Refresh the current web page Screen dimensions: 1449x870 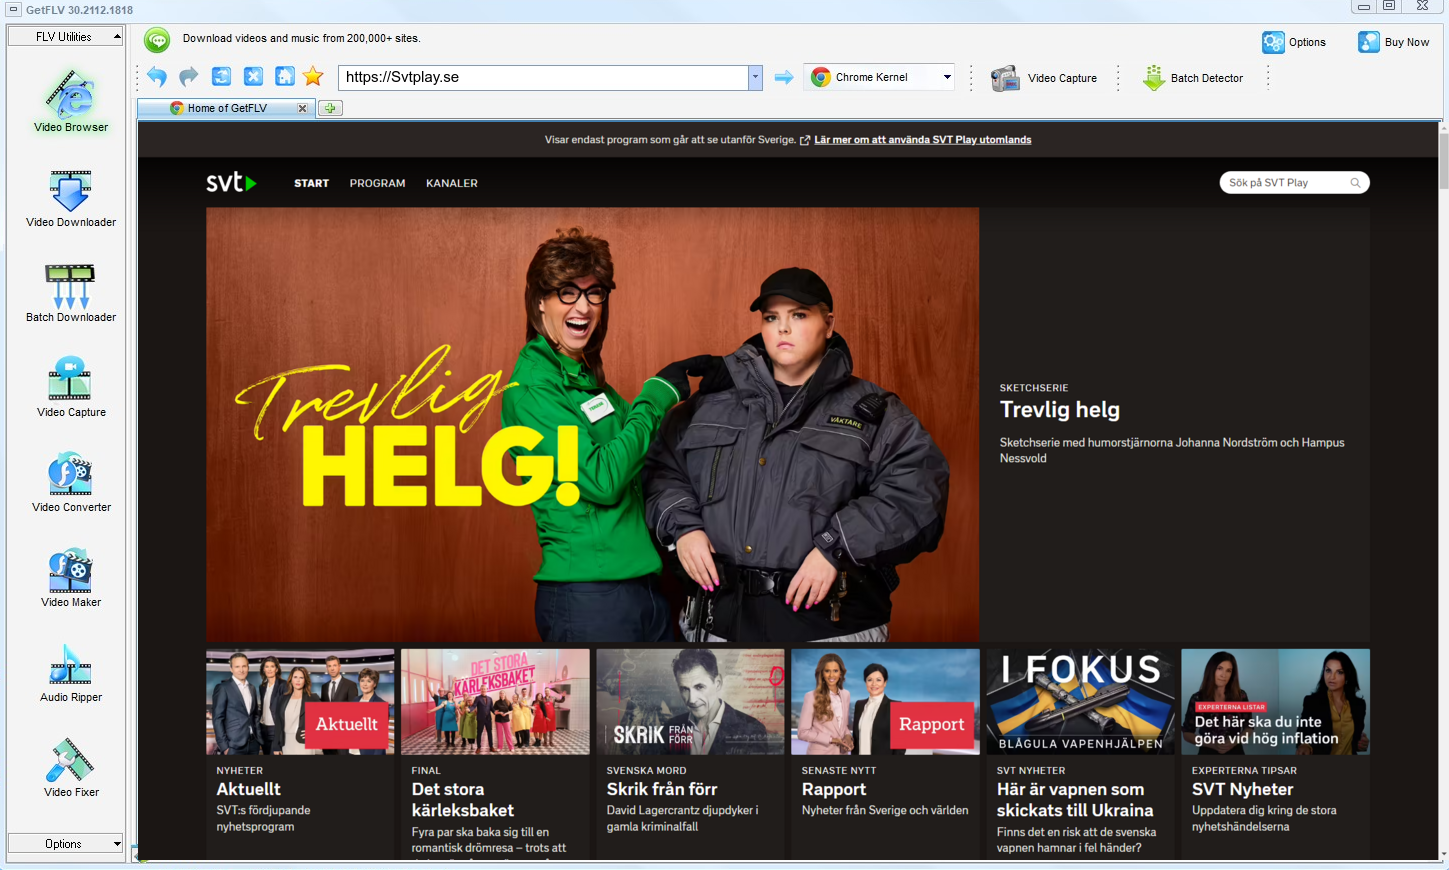coord(221,77)
